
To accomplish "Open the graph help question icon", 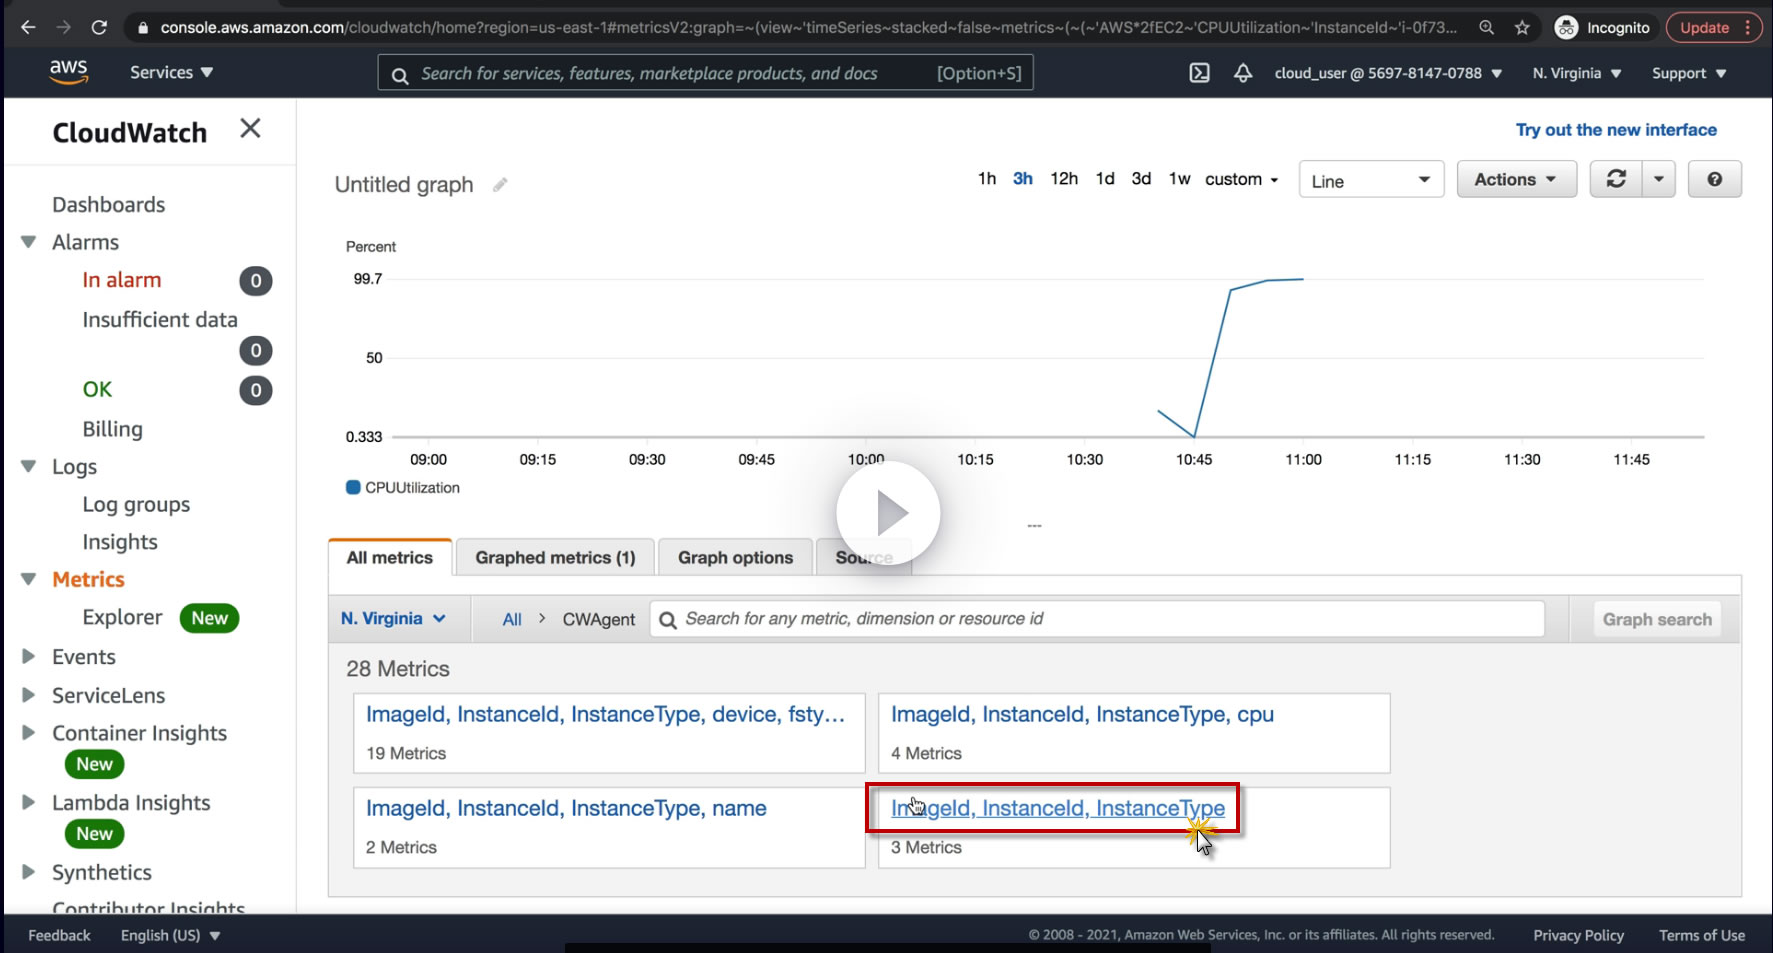I will tap(1715, 179).
